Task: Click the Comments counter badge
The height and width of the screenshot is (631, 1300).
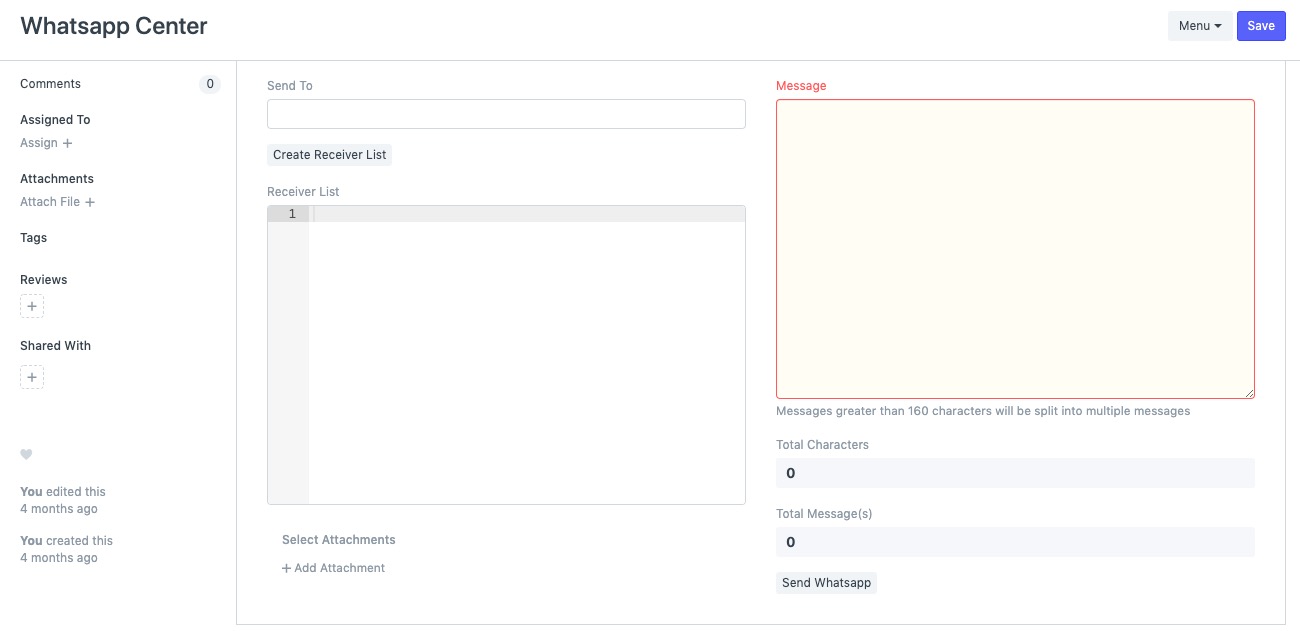Action: click(210, 84)
